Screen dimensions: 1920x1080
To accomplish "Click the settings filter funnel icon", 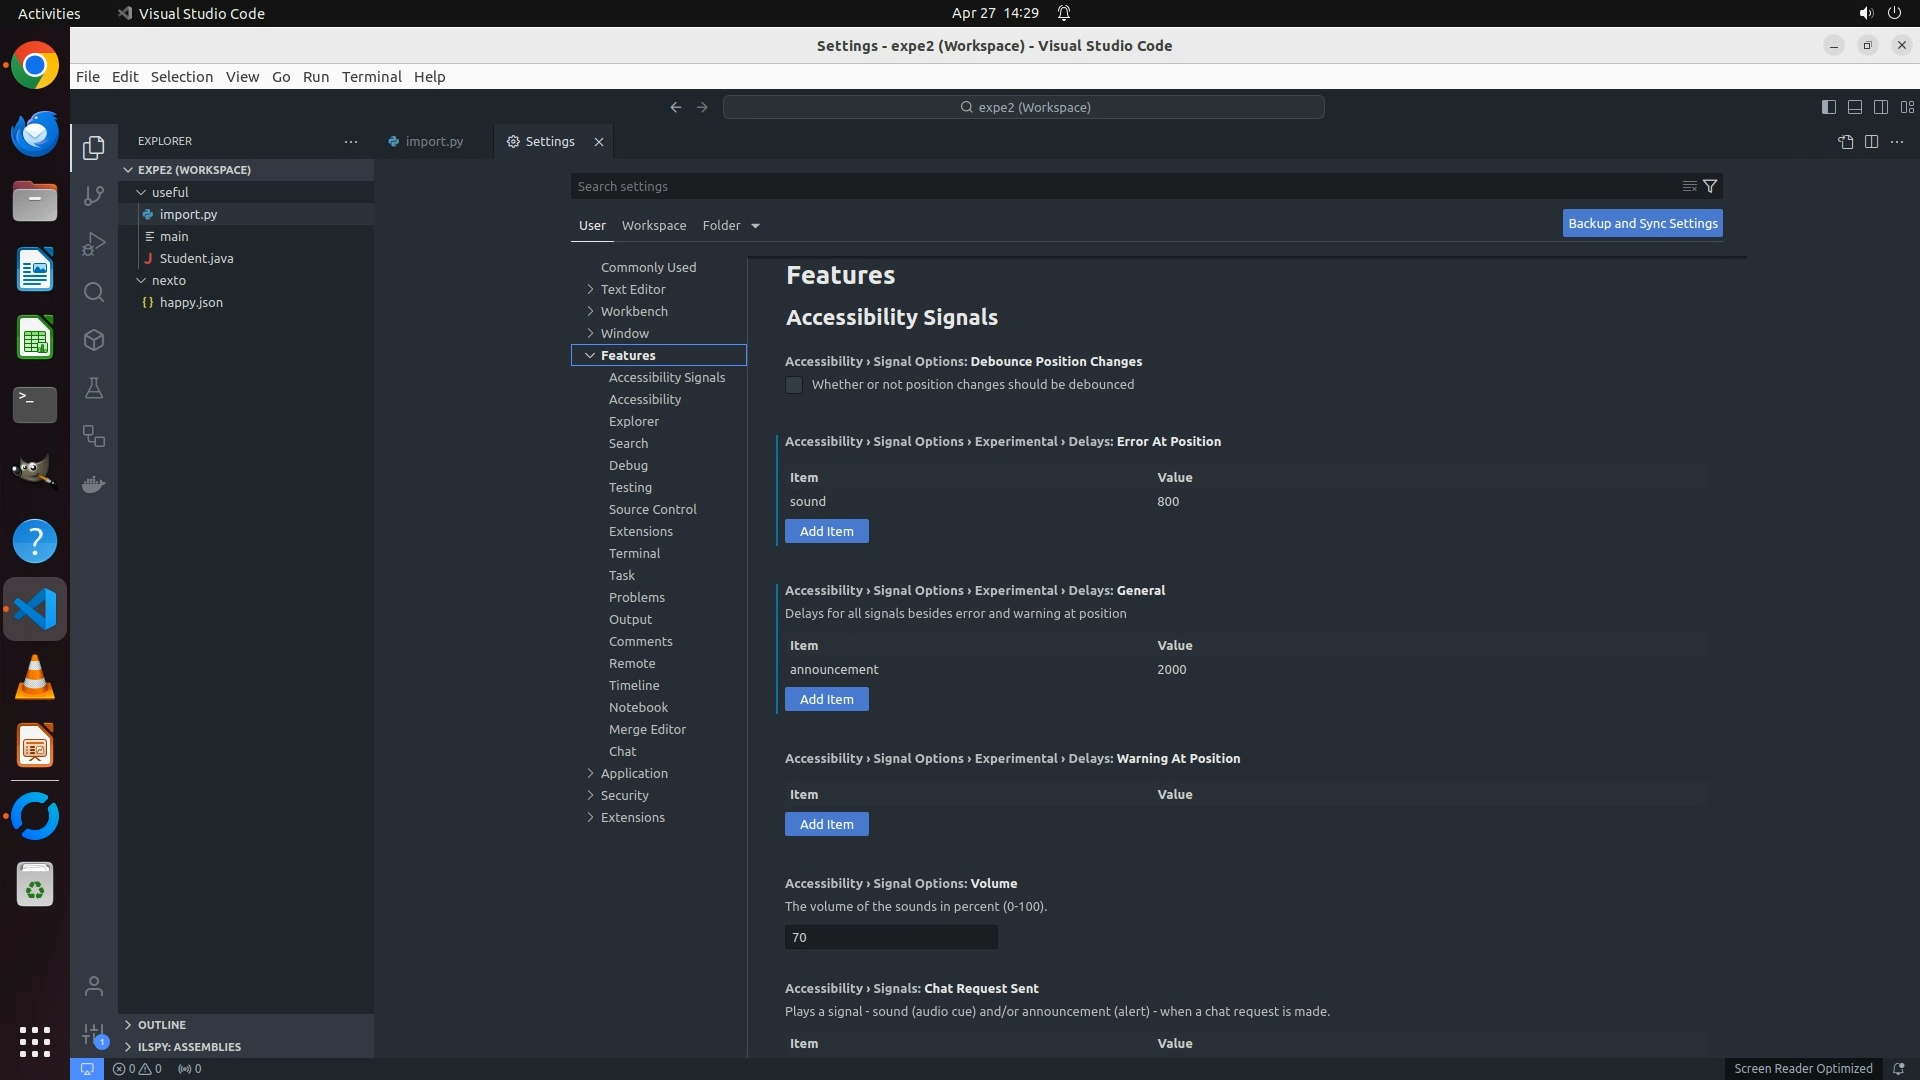I will (x=1710, y=186).
